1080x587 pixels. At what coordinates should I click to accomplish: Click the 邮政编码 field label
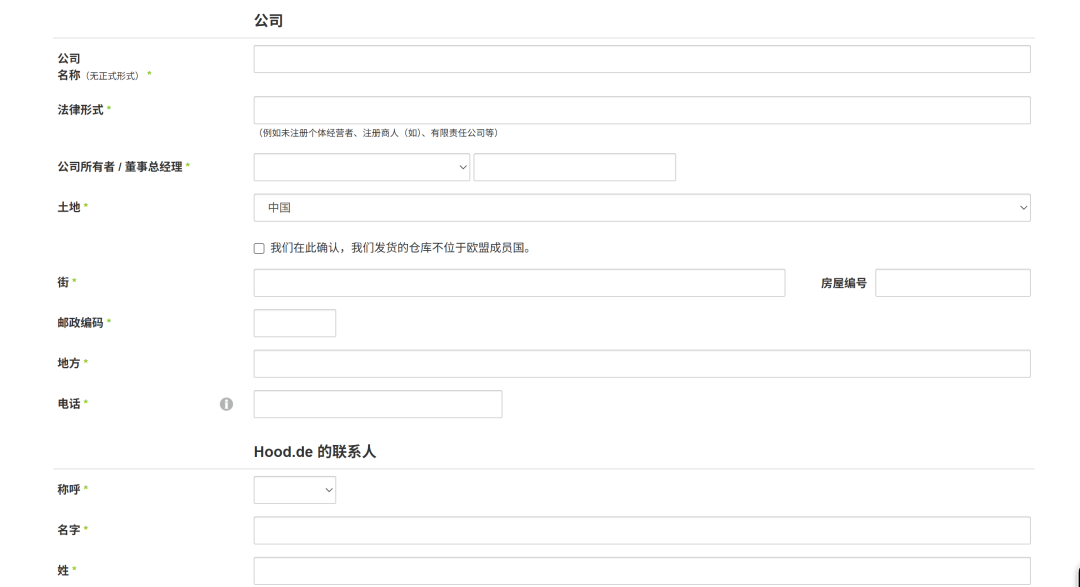pyautogui.click(x=80, y=323)
